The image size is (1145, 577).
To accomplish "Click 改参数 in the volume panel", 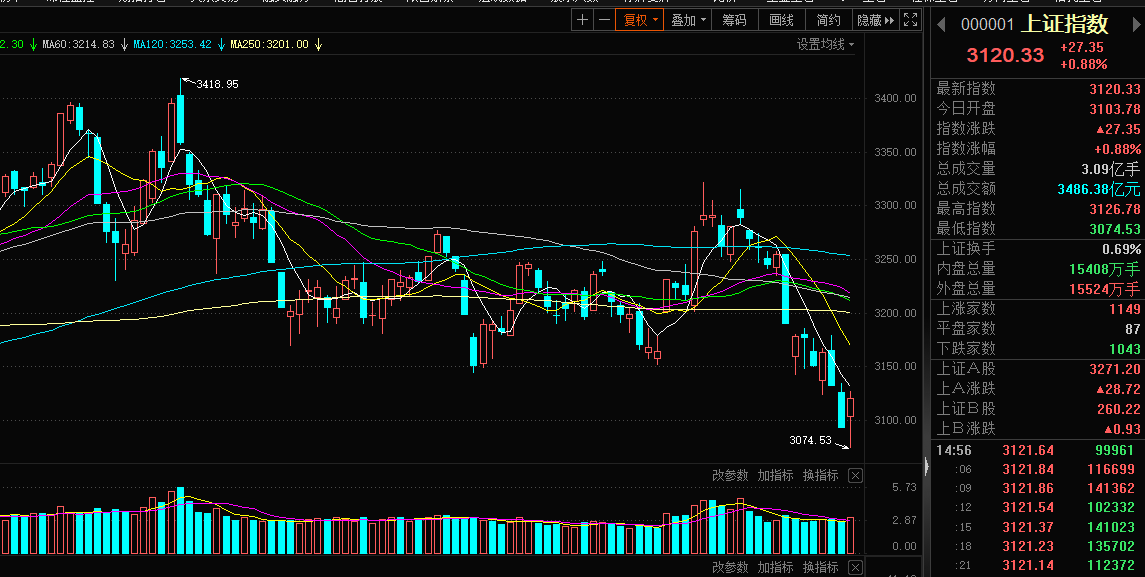I will pyautogui.click(x=730, y=476).
